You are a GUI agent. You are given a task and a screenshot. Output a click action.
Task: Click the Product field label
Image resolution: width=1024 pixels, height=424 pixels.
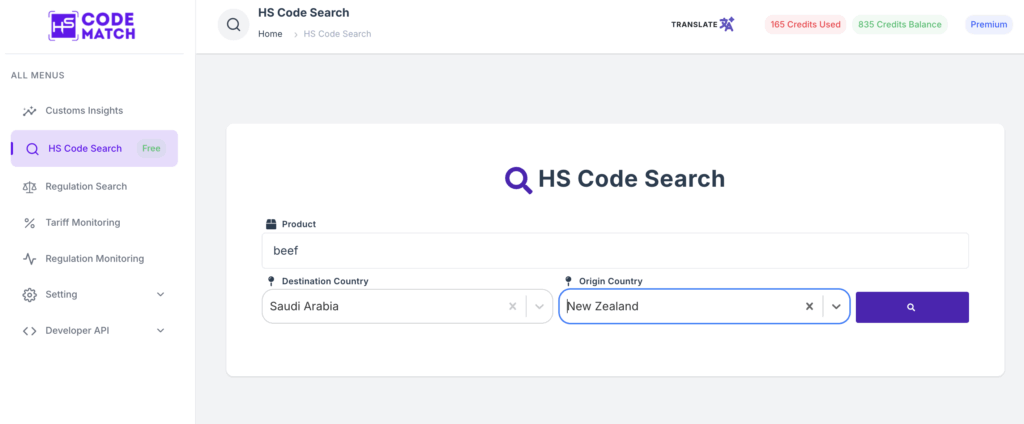(x=299, y=224)
